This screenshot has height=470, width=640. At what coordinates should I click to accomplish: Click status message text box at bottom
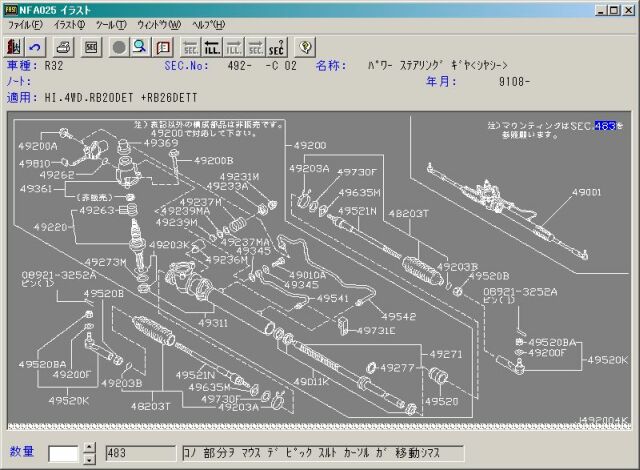point(323,453)
